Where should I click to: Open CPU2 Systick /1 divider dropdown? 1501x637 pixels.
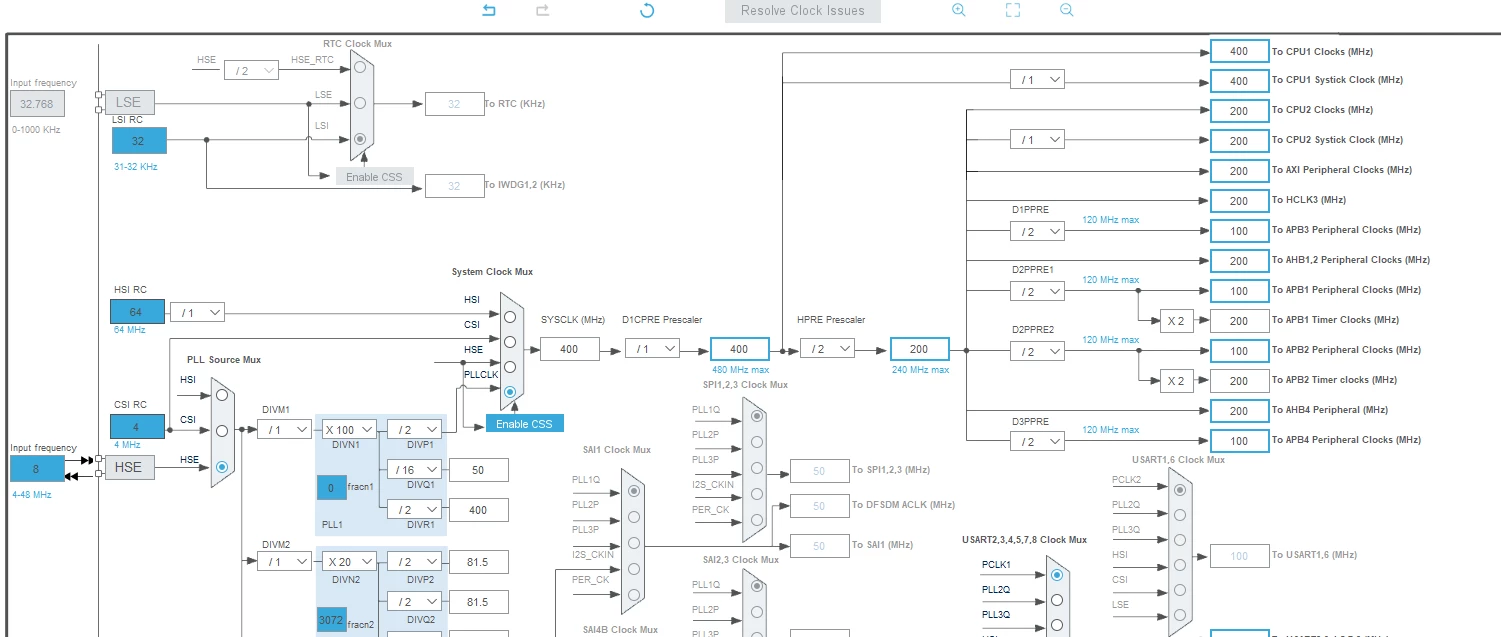(1037, 140)
